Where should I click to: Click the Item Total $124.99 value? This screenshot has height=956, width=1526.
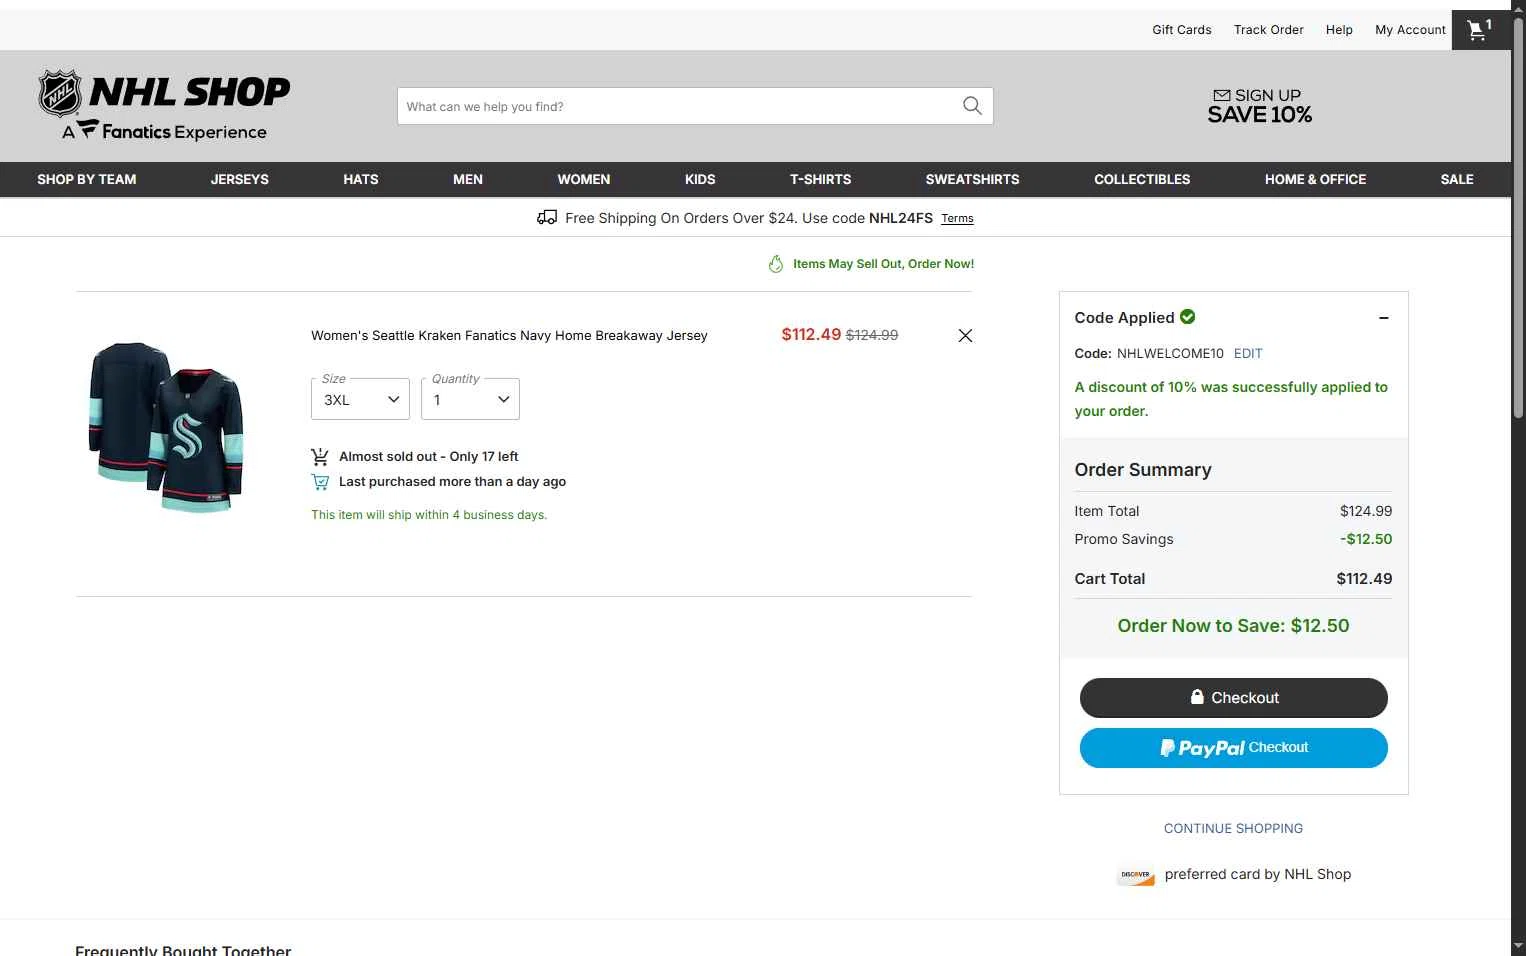pyautogui.click(x=1366, y=511)
